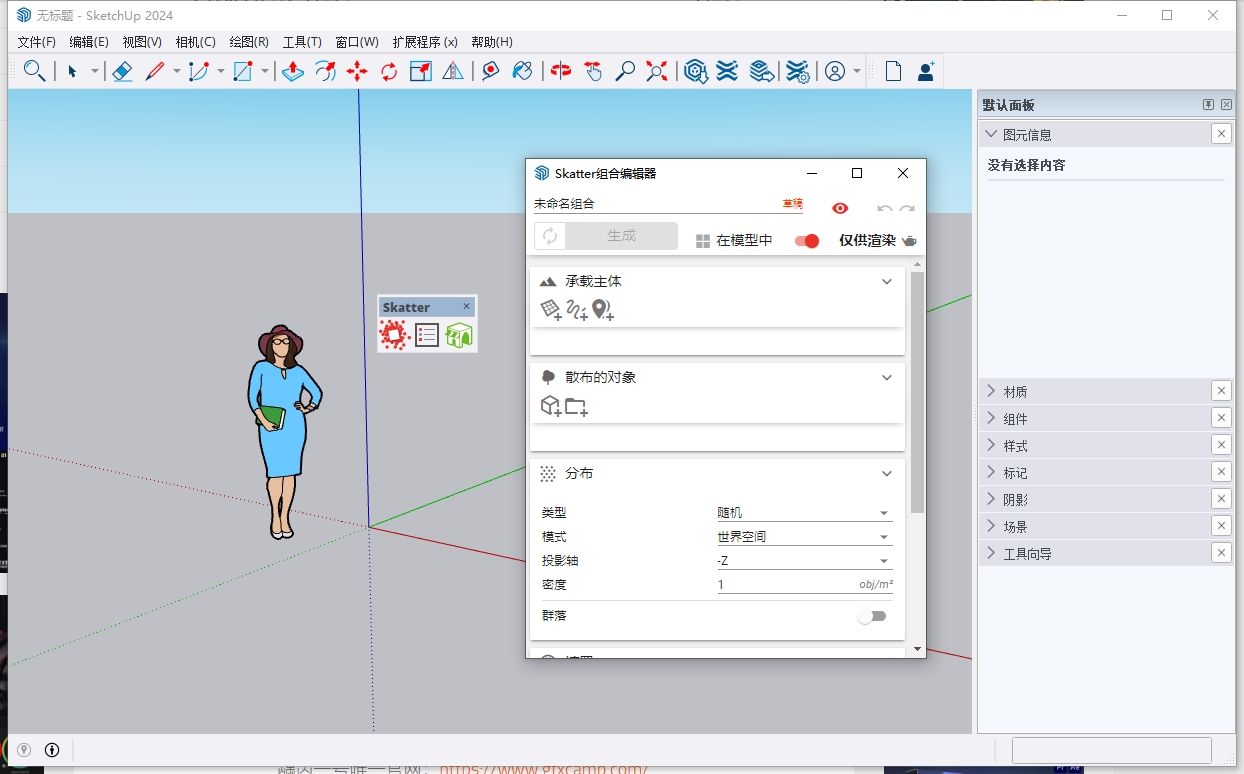Toggle the render-only switch in Skatter

(x=807, y=241)
